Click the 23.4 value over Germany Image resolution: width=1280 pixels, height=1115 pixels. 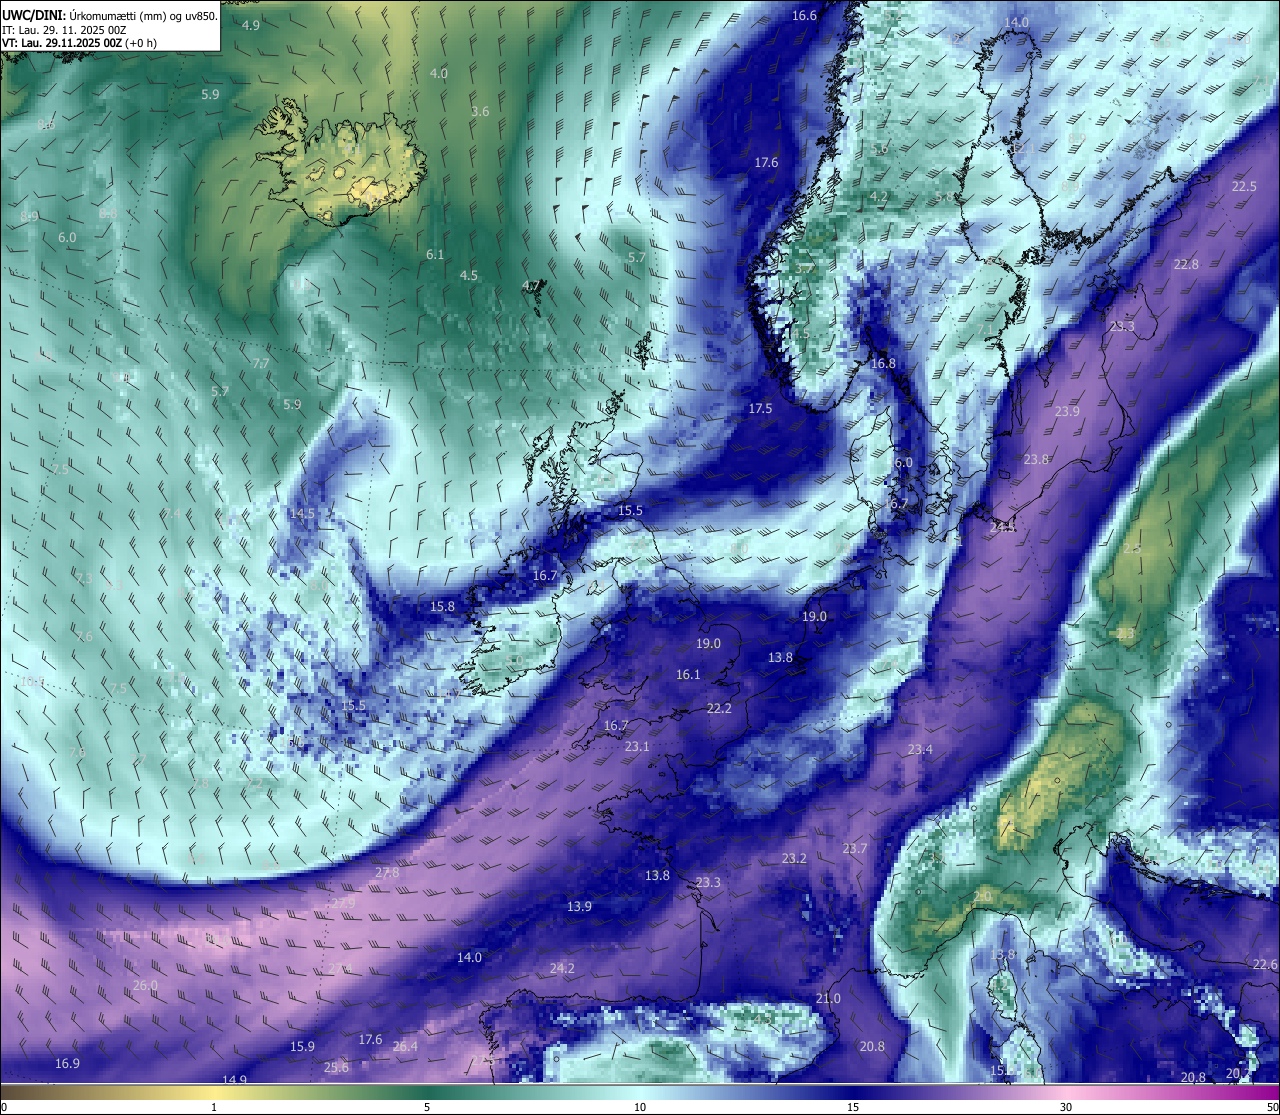point(920,750)
